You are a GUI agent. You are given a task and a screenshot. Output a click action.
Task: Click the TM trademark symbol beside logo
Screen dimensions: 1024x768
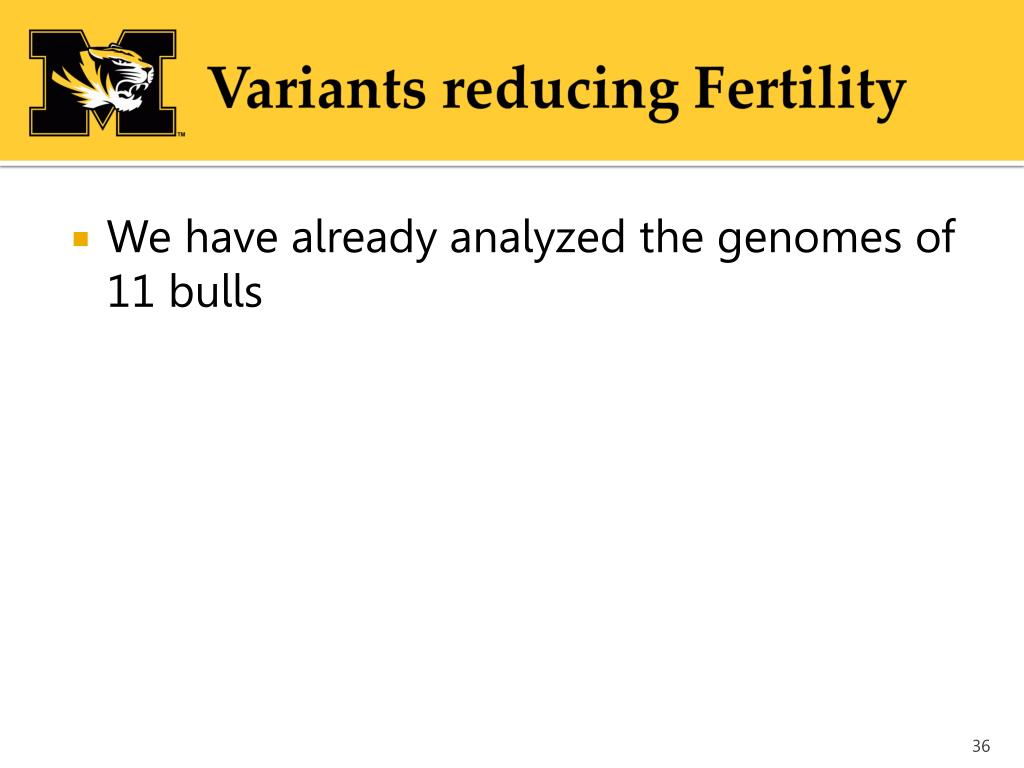tap(182, 134)
